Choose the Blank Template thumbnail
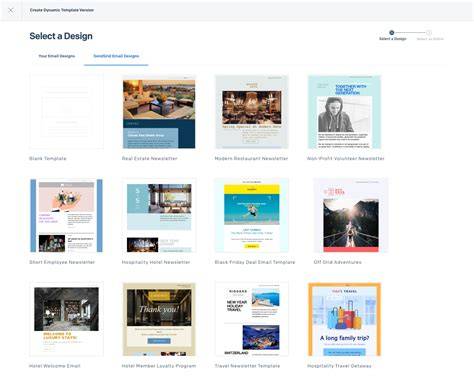This screenshot has width=474, height=382. click(66, 112)
